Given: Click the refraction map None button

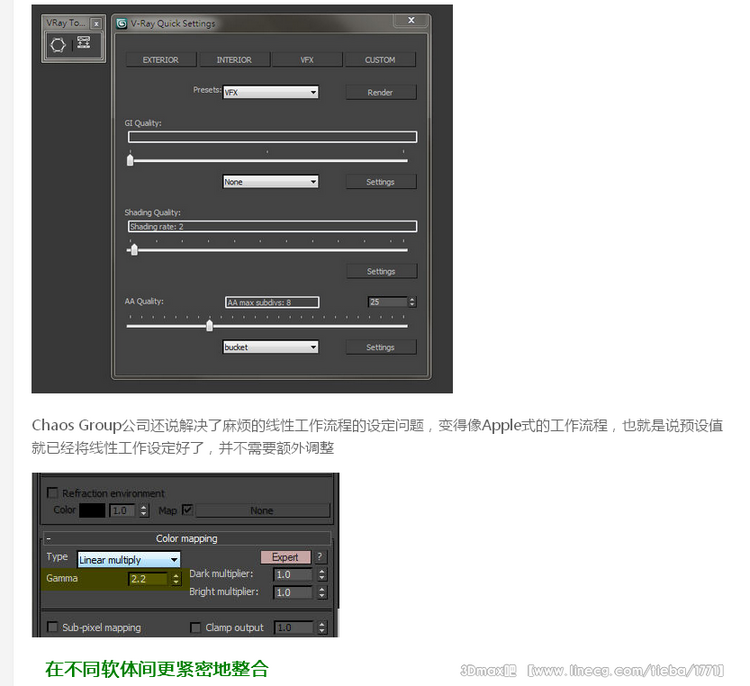Looking at the screenshot, I should [x=262, y=510].
